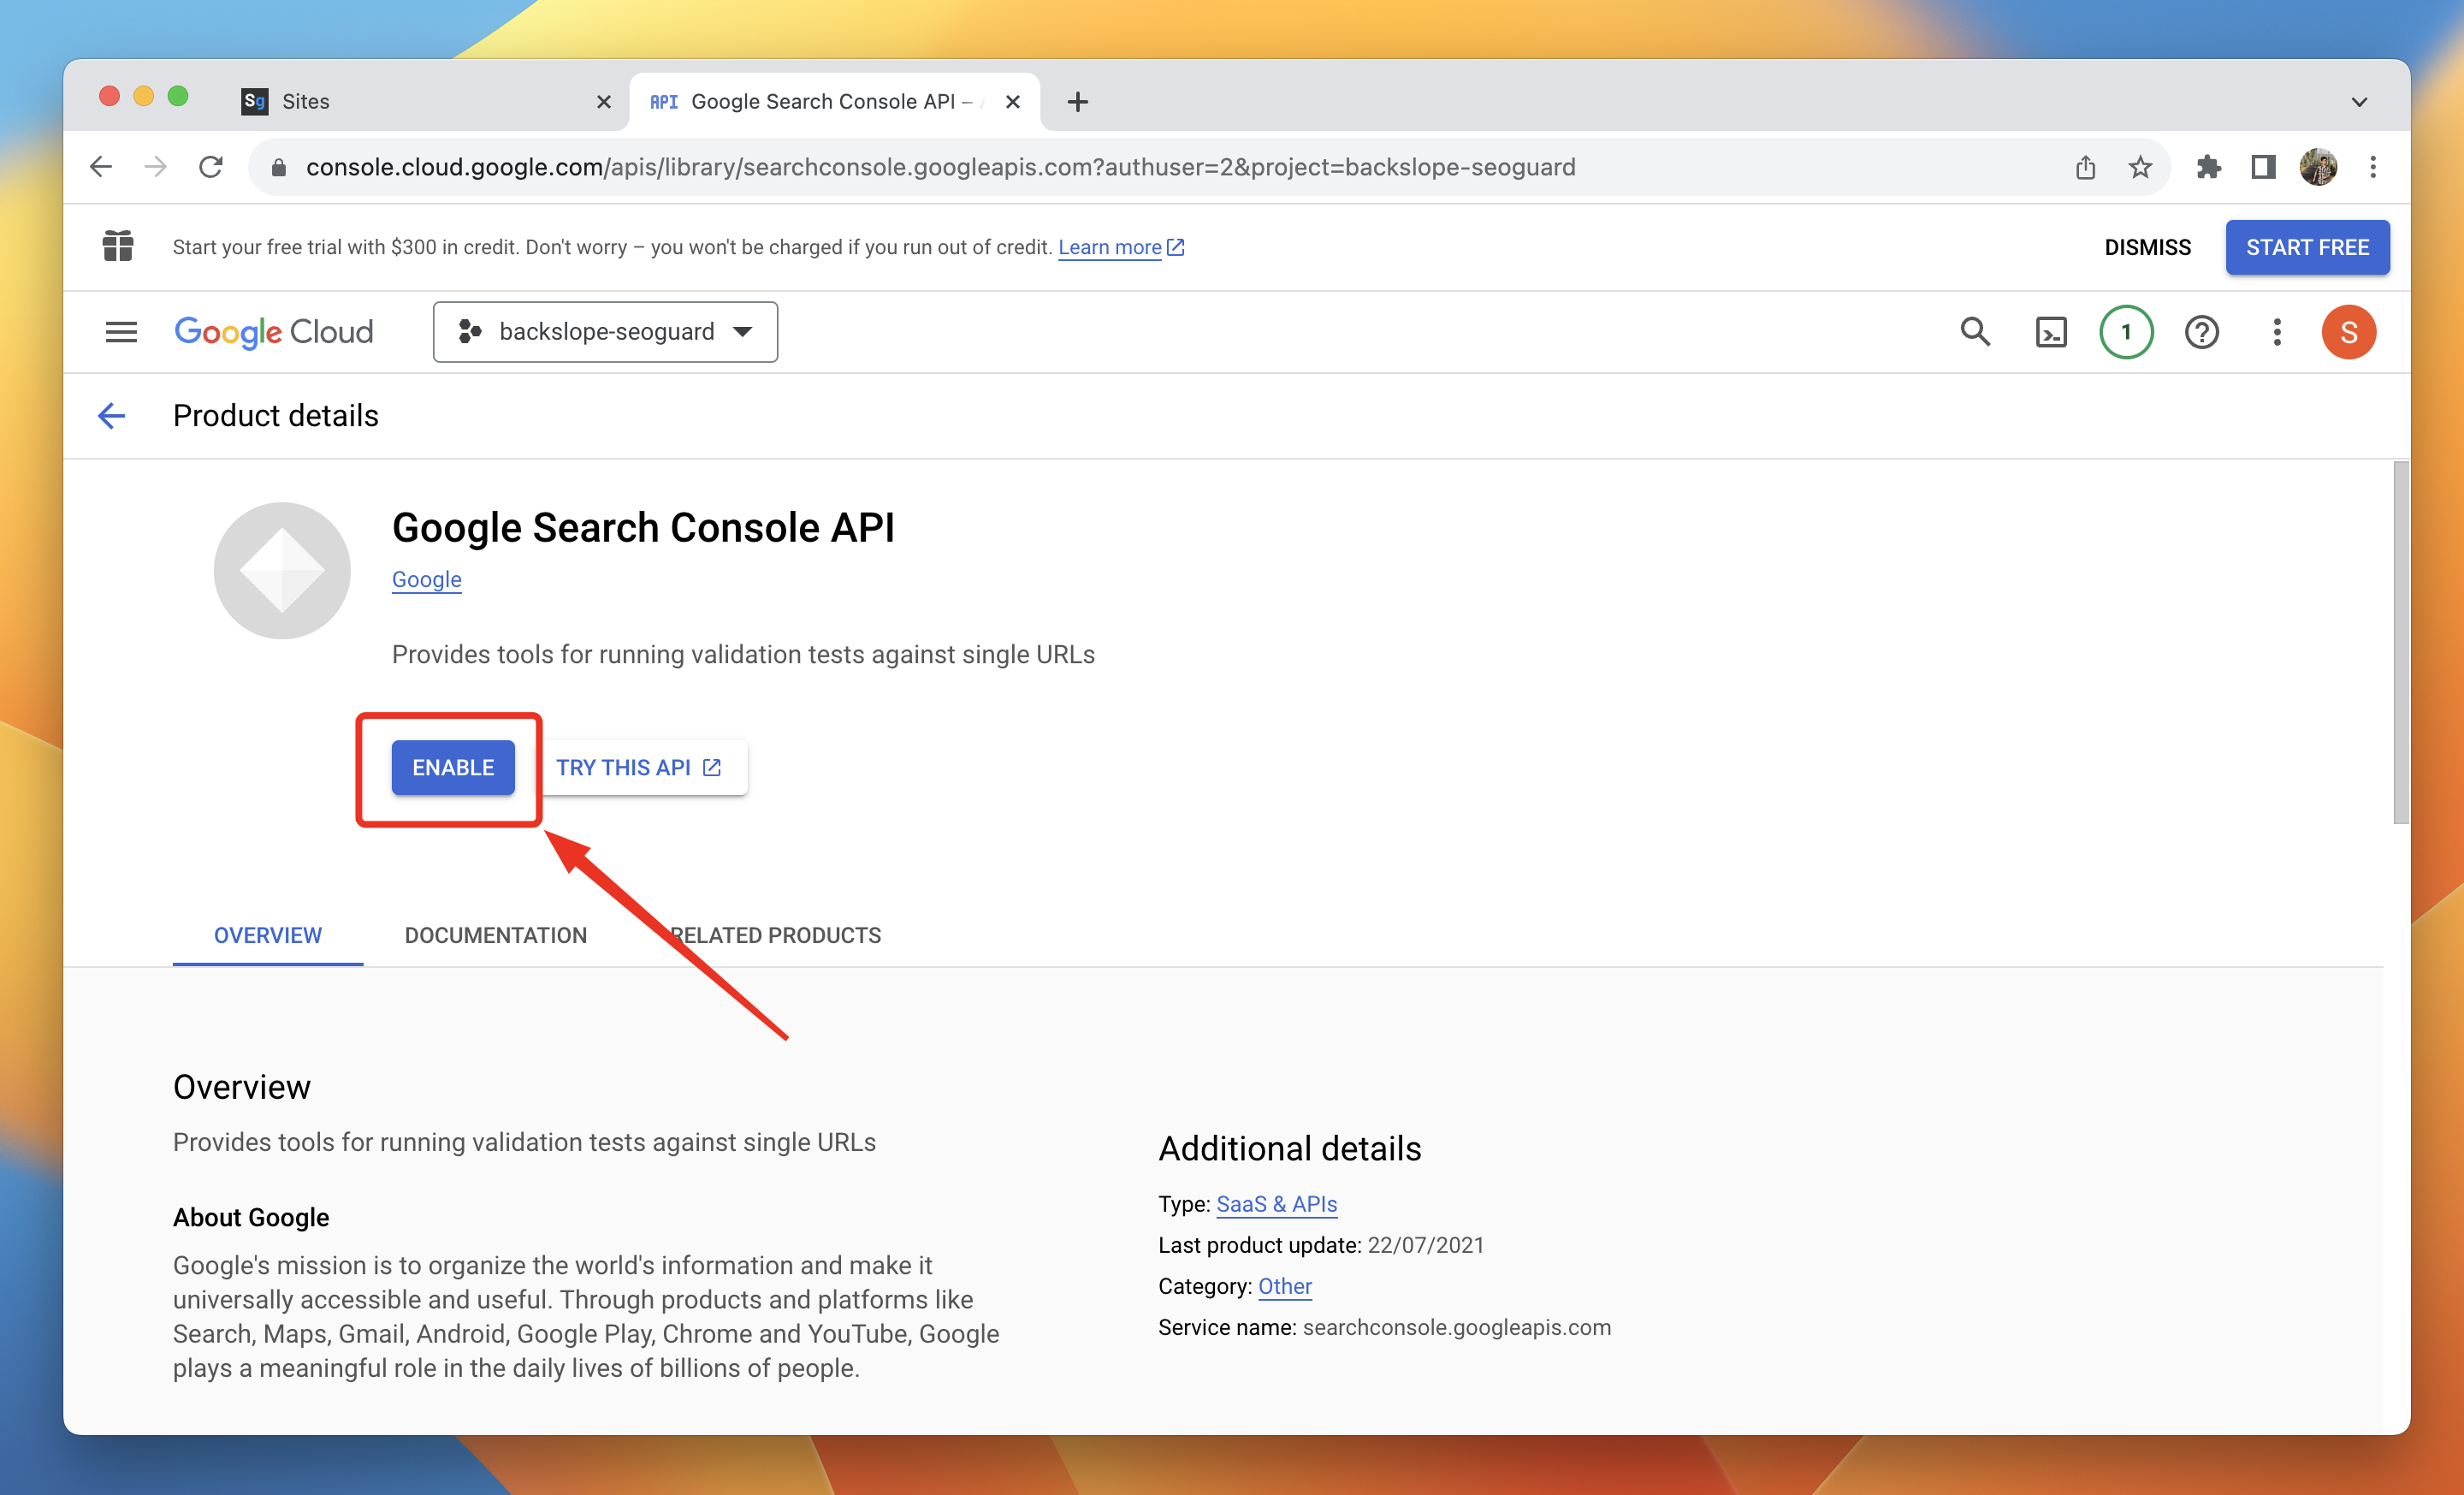Screen dimensions: 2464x1495
Task: Switch to the Documentation tab
Action: point(496,935)
